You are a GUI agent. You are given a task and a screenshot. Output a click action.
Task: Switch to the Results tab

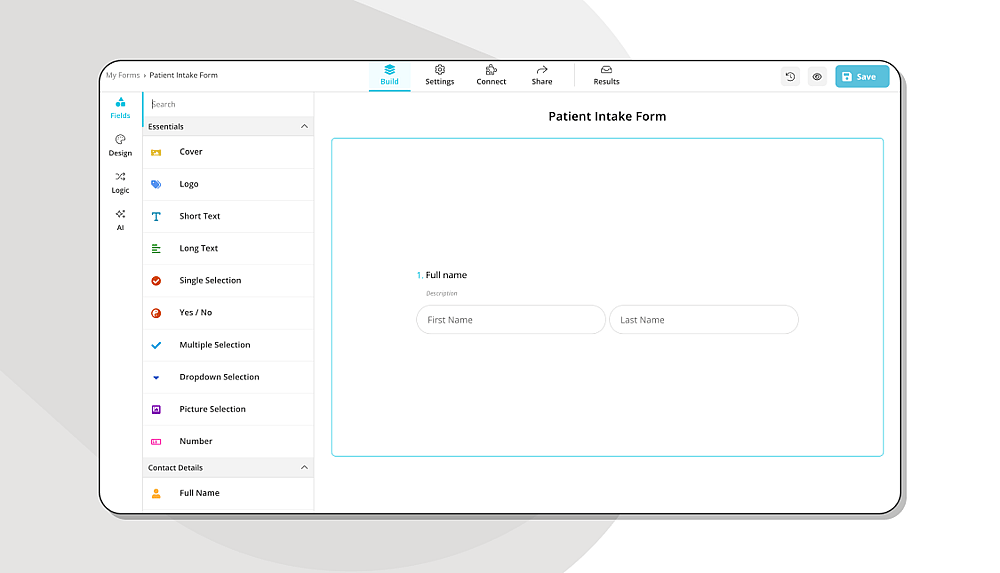pyautogui.click(x=606, y=75)
